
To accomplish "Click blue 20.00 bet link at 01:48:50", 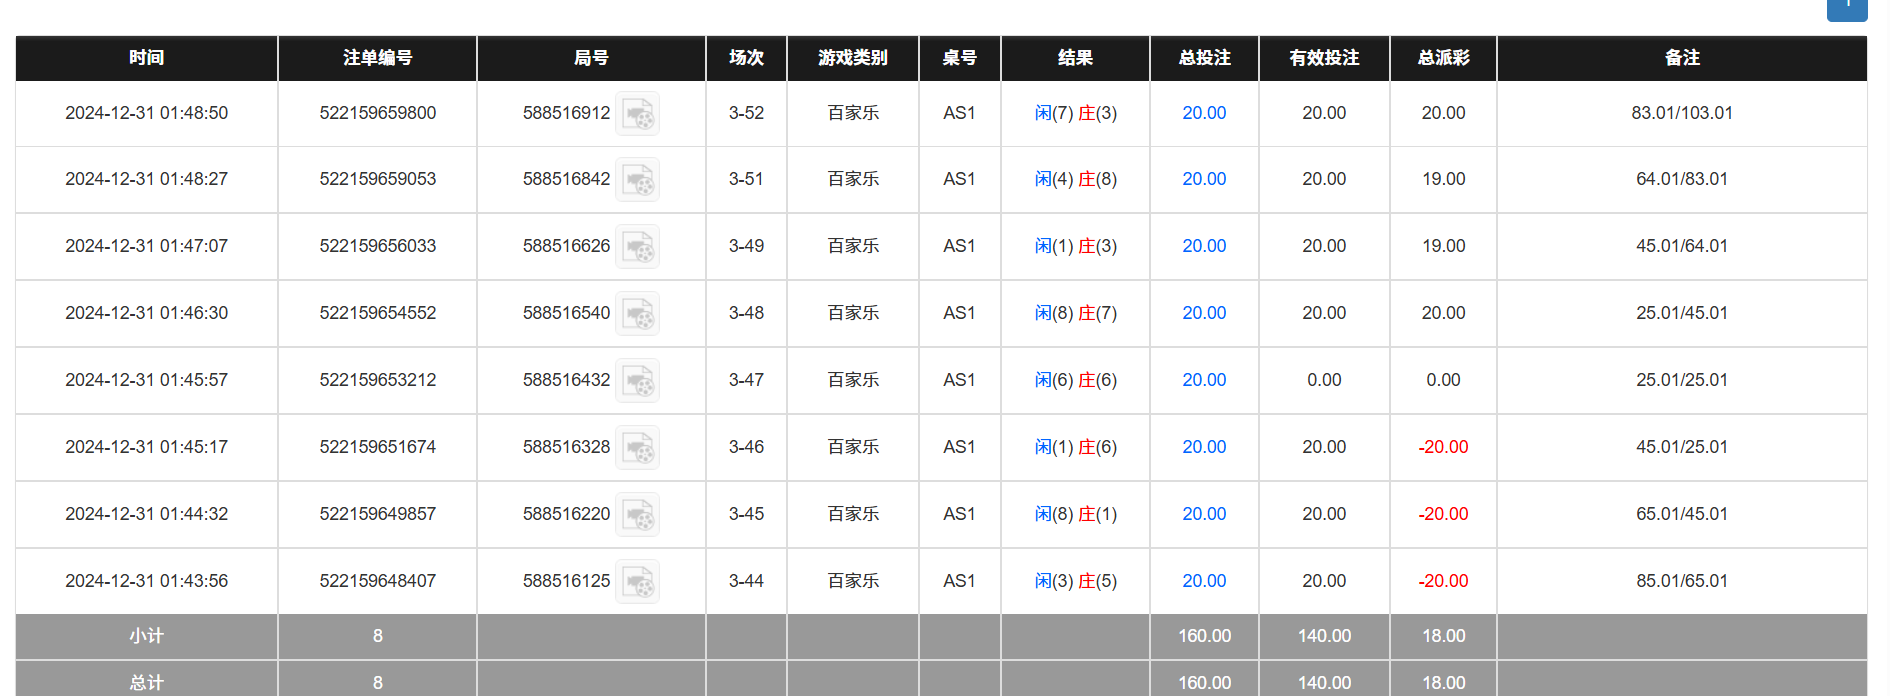I will [1204, 113].
